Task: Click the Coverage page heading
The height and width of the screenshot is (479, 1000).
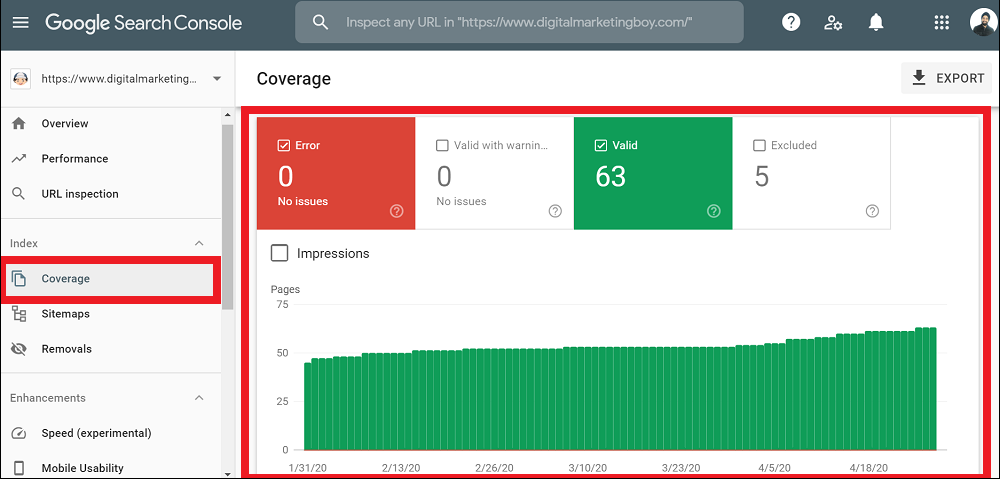Action: pyautogui.click(x=293, y=79)
